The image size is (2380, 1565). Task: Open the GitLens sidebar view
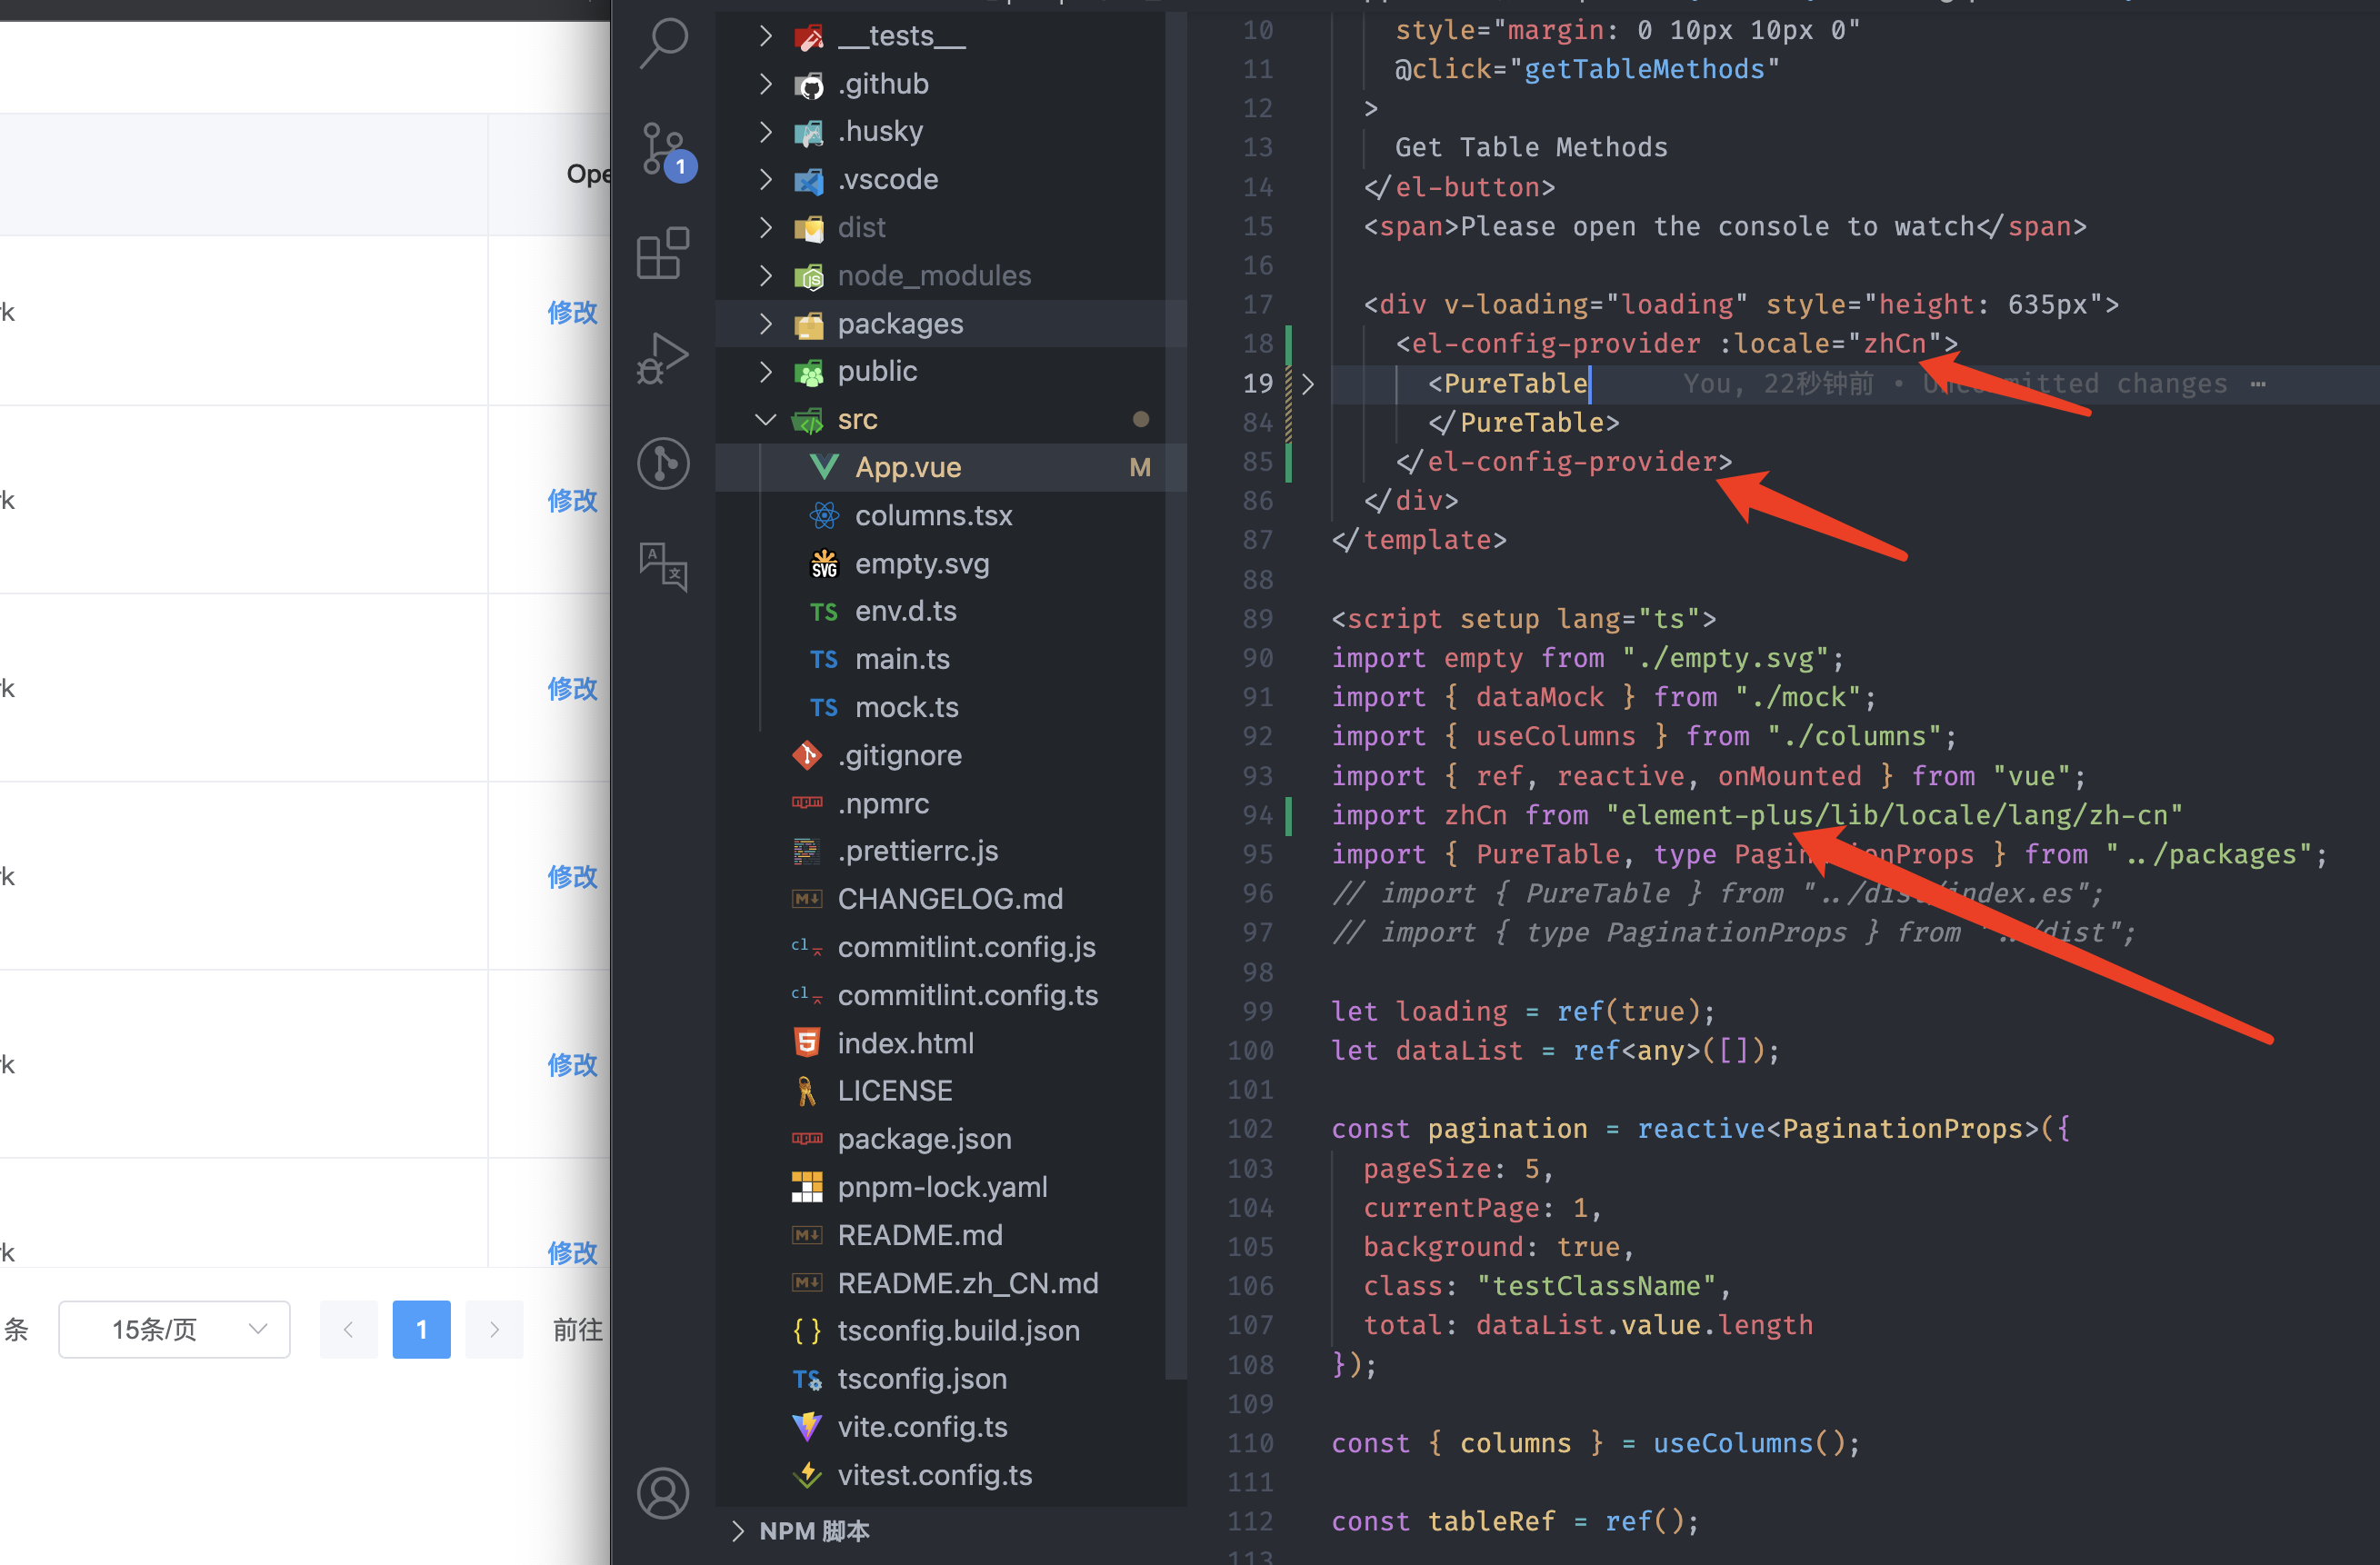coord(662,463)
